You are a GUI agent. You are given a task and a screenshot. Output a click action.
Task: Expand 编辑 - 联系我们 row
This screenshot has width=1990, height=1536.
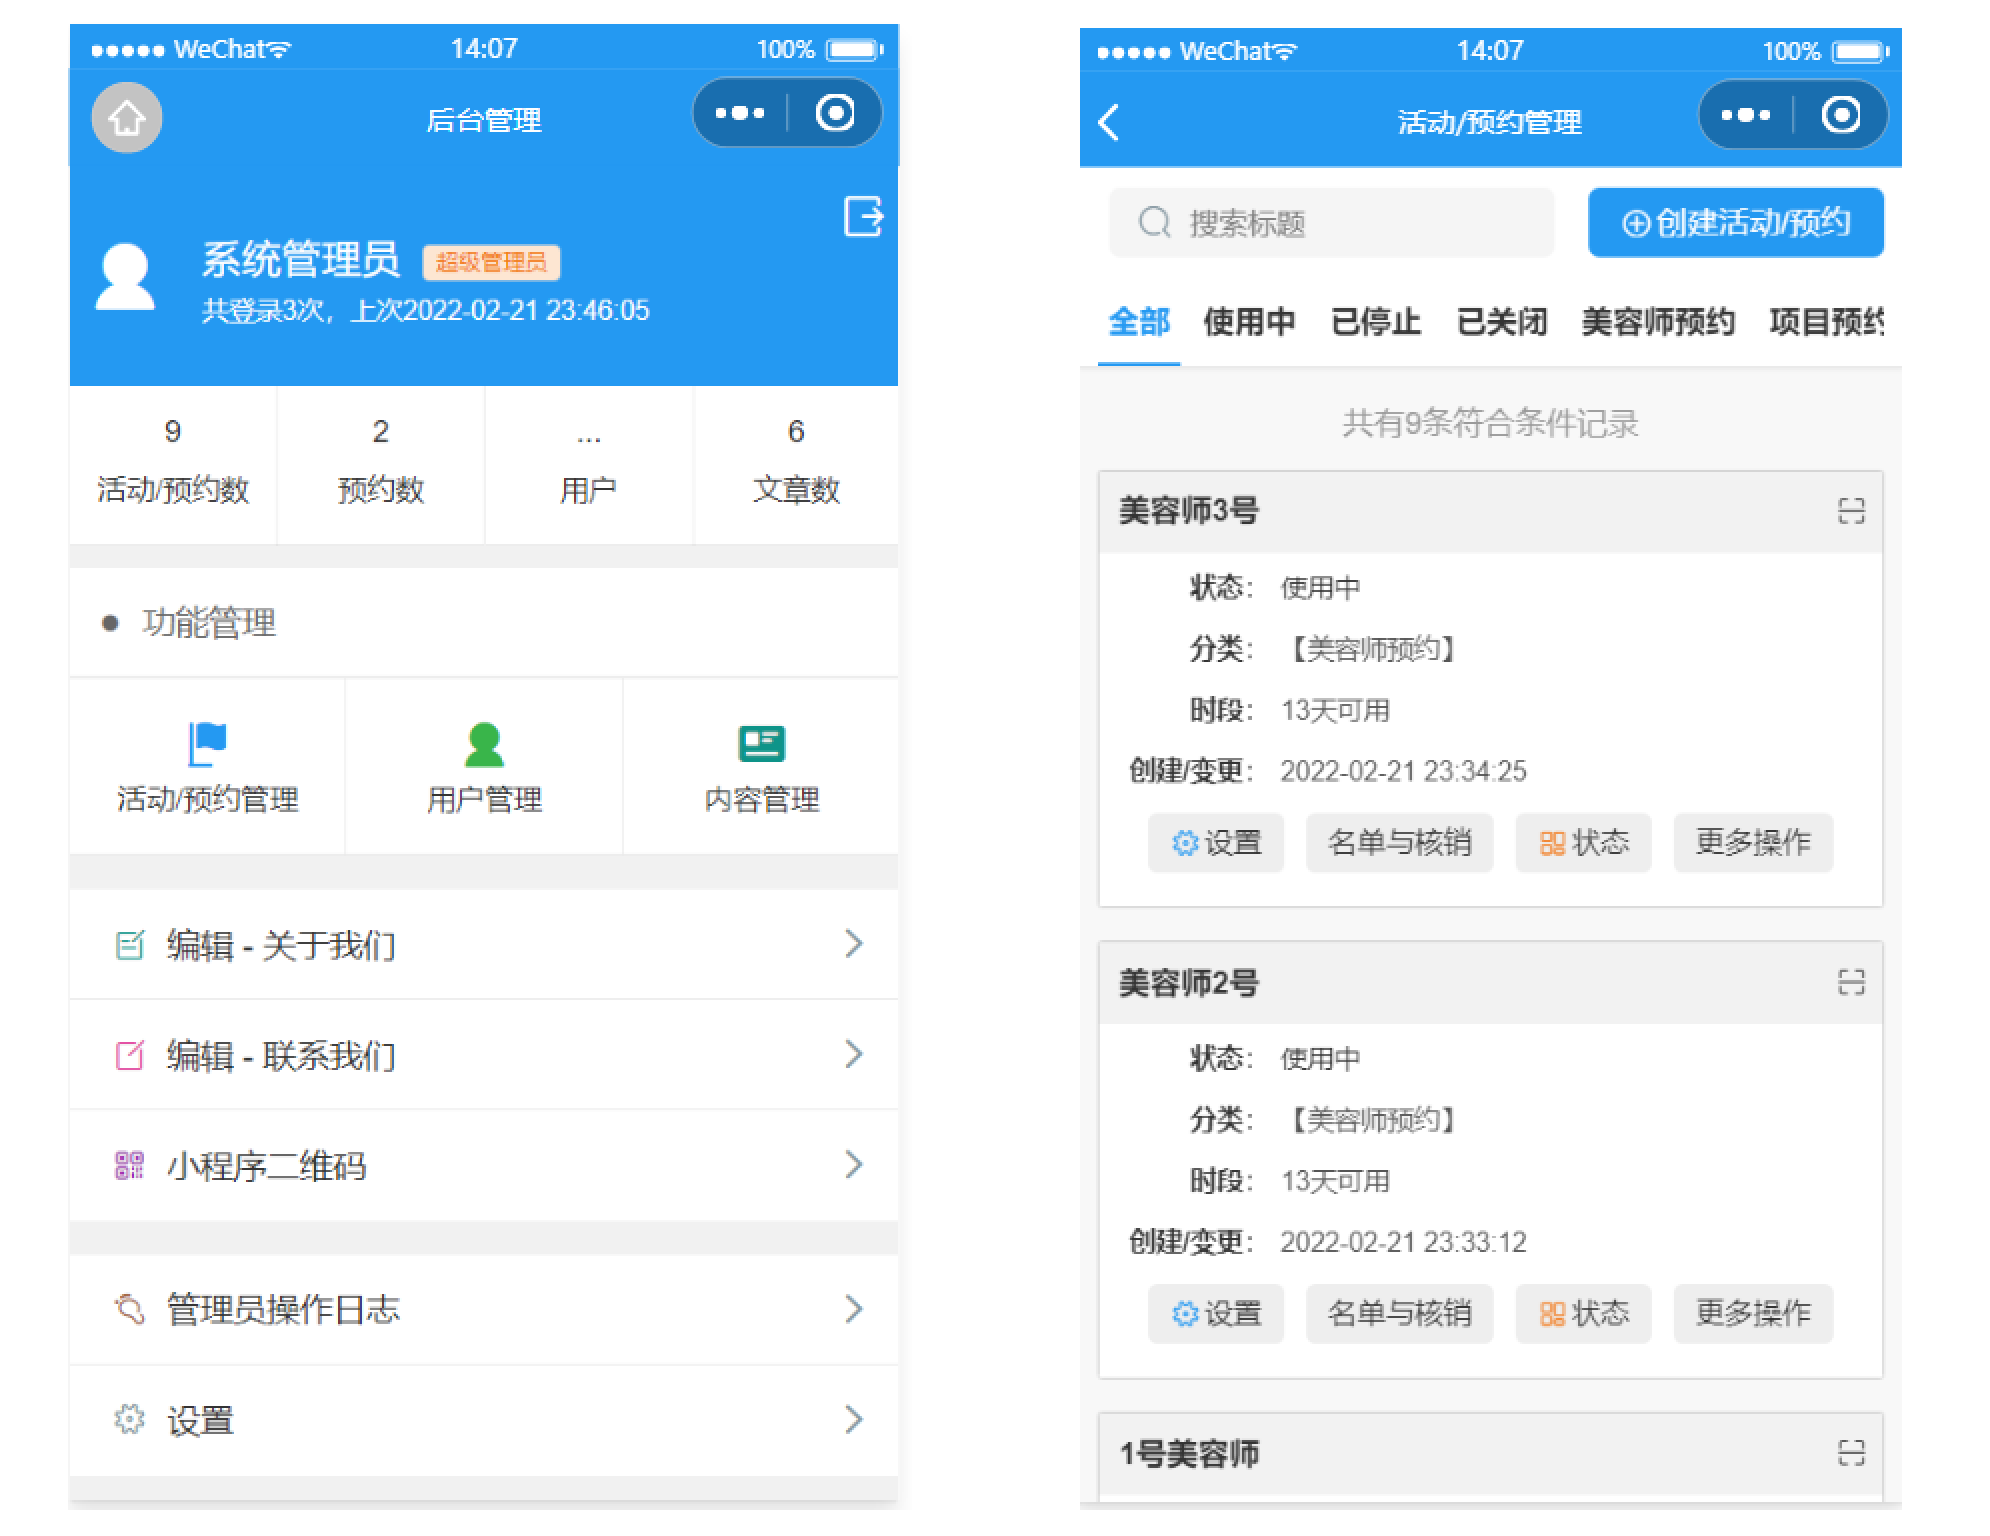pyautogui.click(x=852, y=1054)
